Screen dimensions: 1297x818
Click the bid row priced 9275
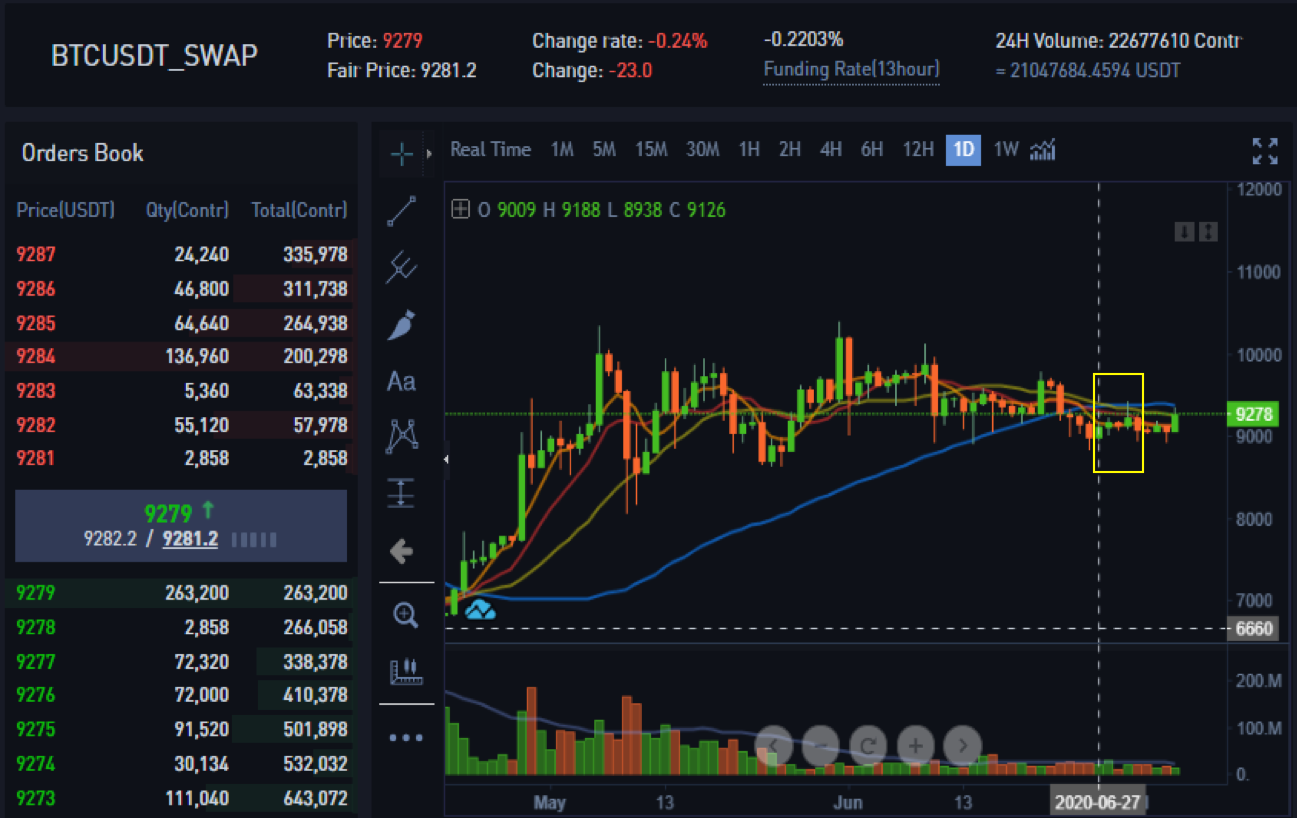[181, 729]
